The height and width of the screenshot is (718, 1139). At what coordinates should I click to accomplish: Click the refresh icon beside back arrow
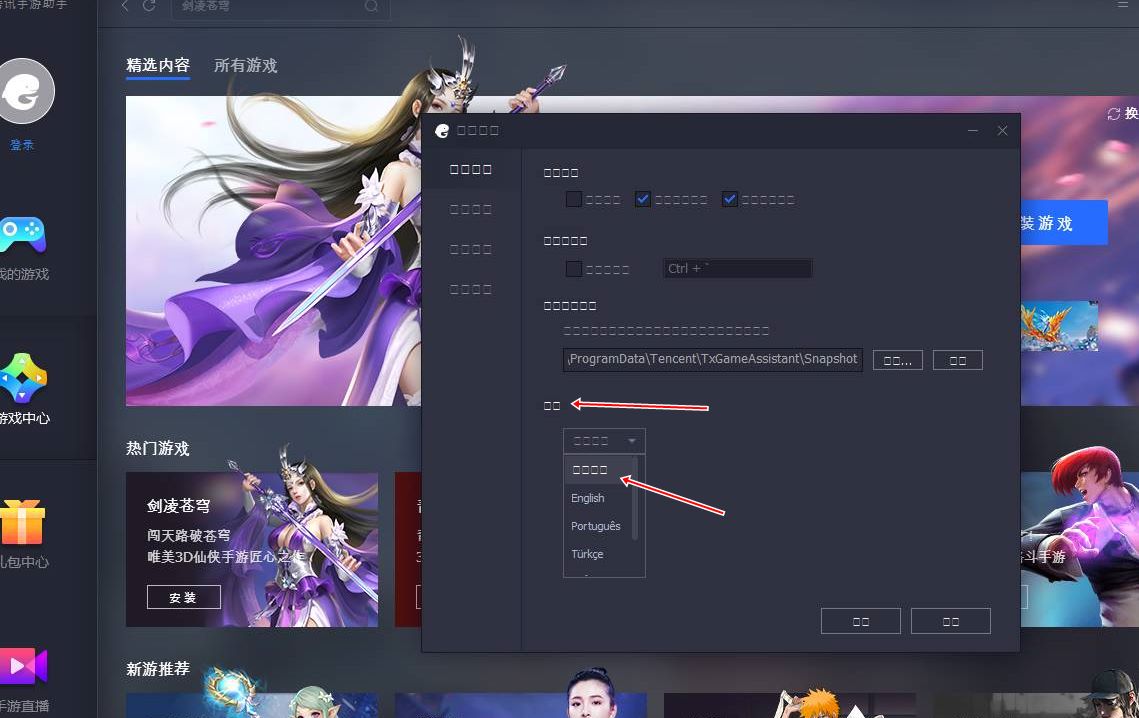[x=149, y=6]
